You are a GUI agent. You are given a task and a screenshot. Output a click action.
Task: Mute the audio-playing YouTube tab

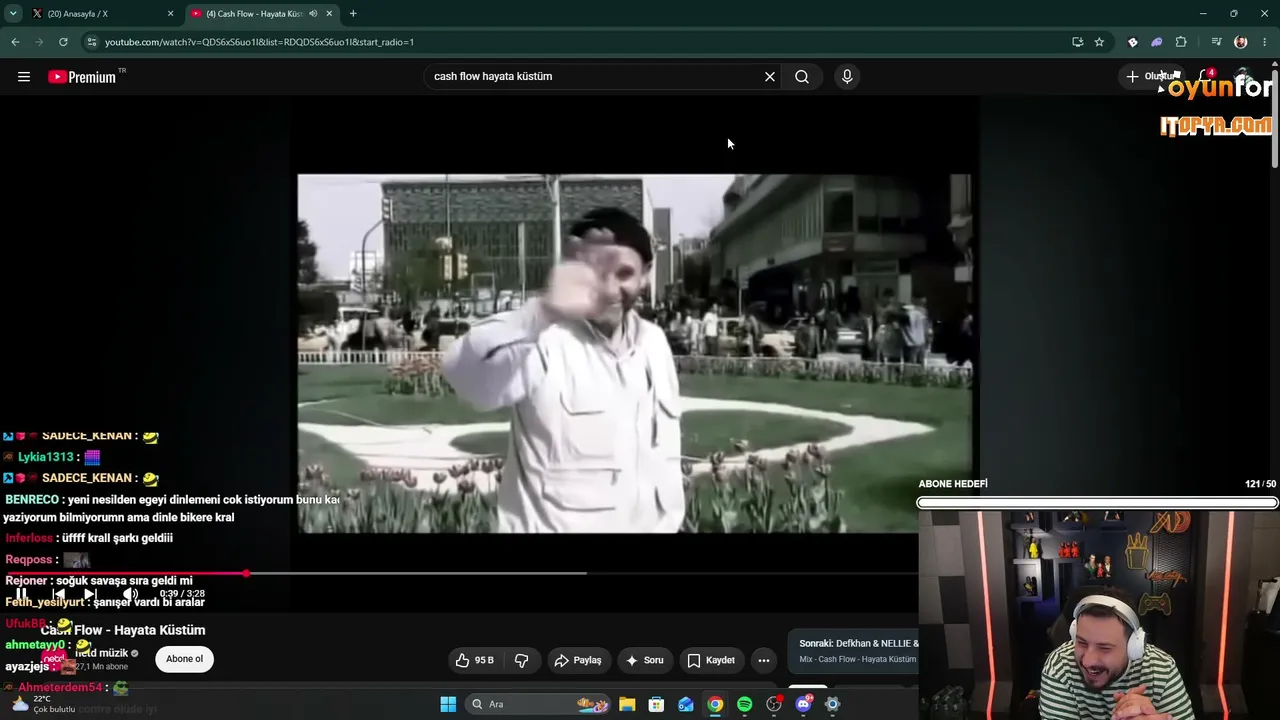313,14
